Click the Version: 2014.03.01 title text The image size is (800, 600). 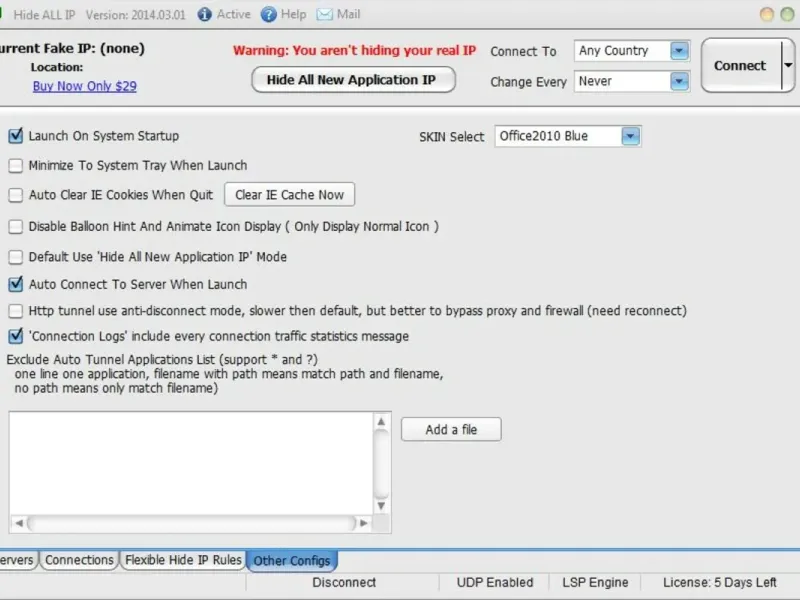[x=136, y=15]
